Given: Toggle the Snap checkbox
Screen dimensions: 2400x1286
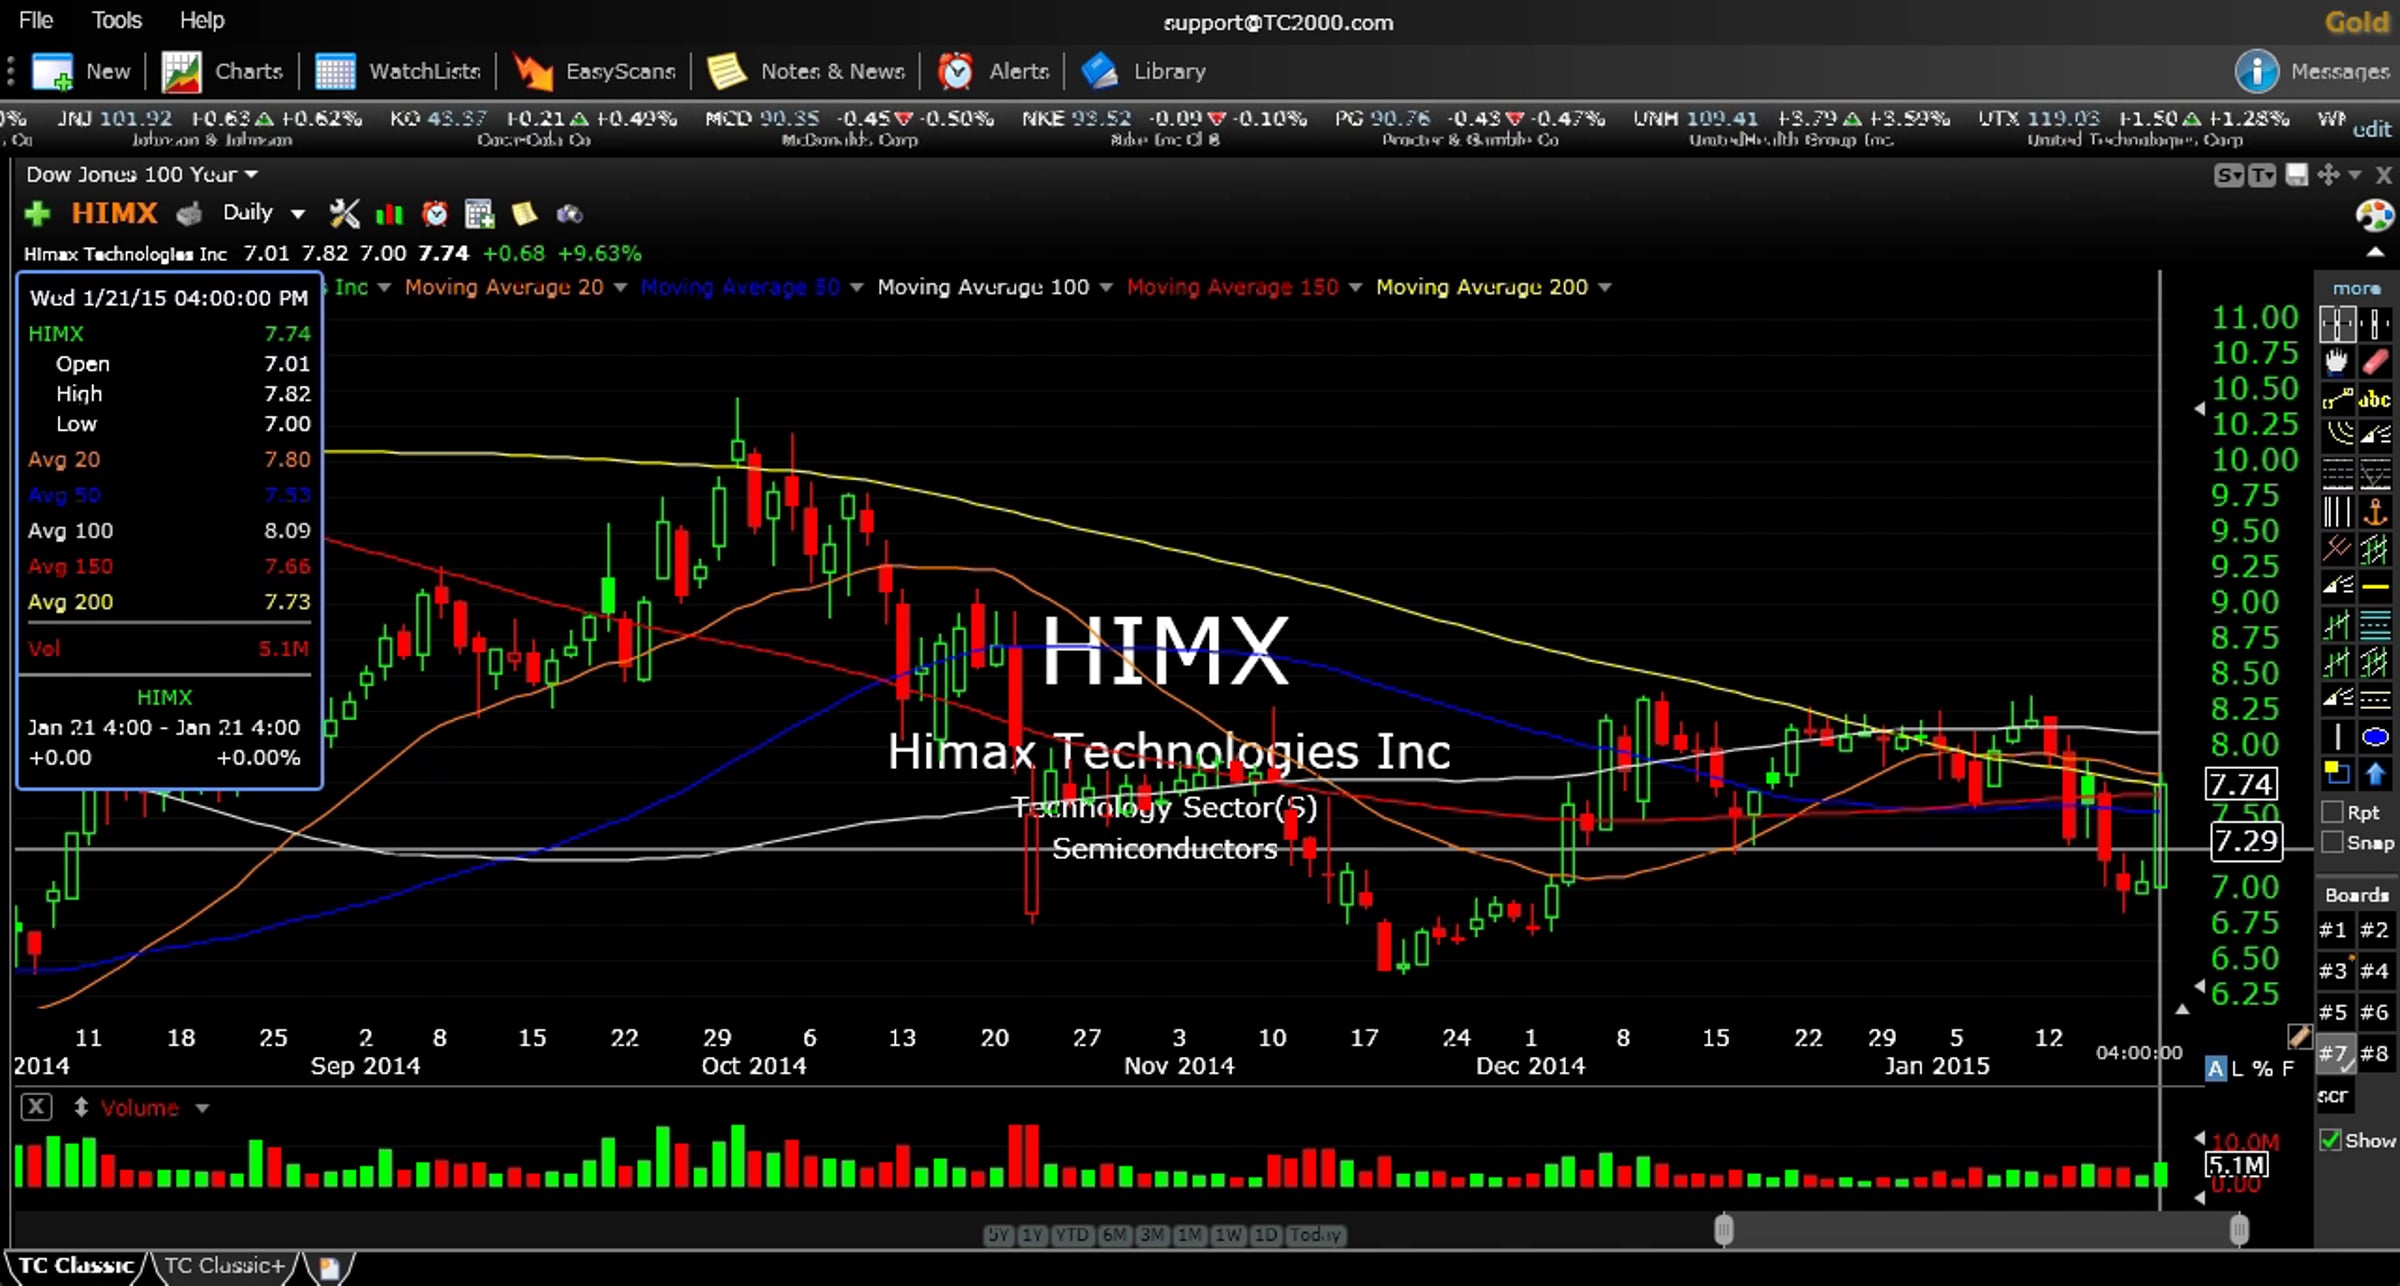Looking at the screenshot, I should click(2332, 843).
